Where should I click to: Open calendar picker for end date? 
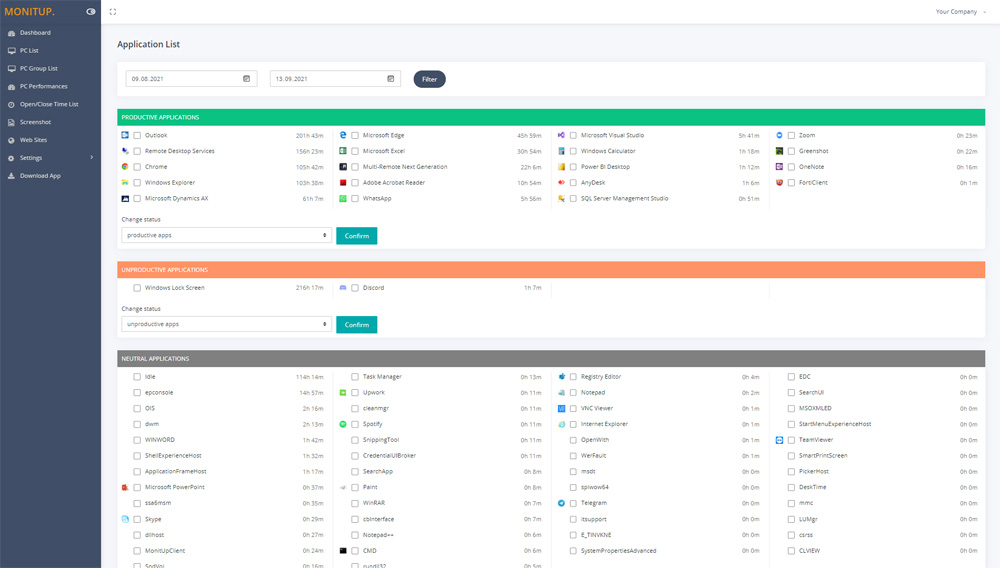point(391,78)
